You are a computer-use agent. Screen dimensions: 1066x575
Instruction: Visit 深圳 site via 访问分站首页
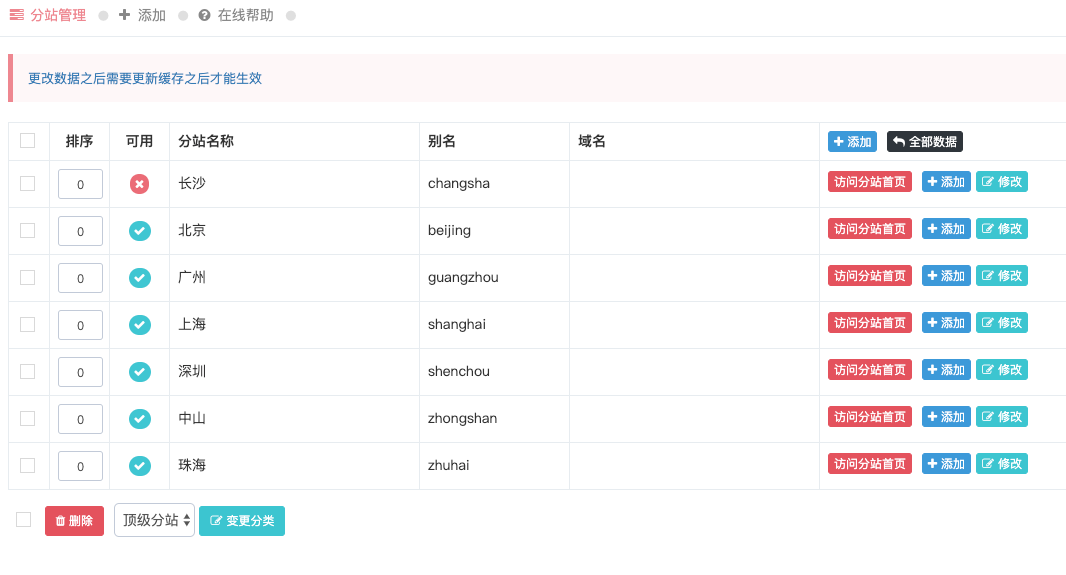(x=870, y=369)
